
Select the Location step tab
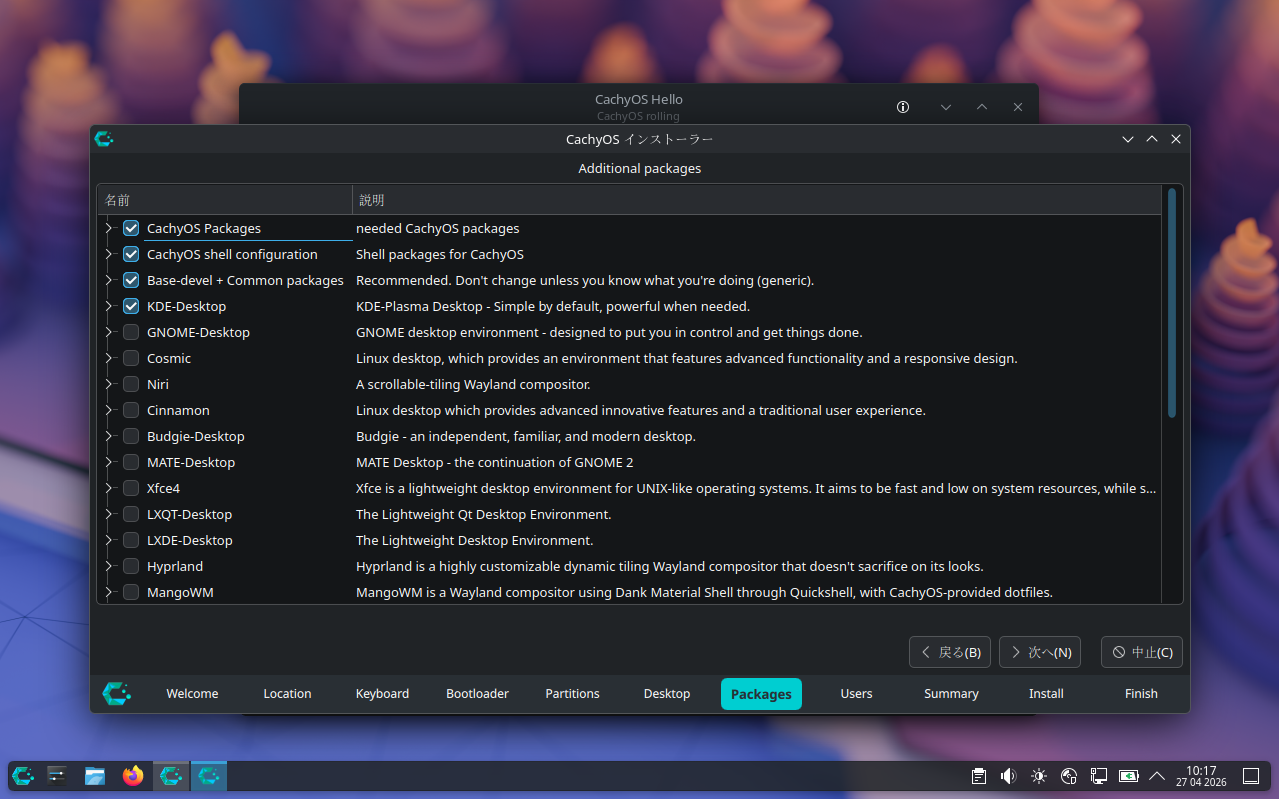tap(287, 693)
